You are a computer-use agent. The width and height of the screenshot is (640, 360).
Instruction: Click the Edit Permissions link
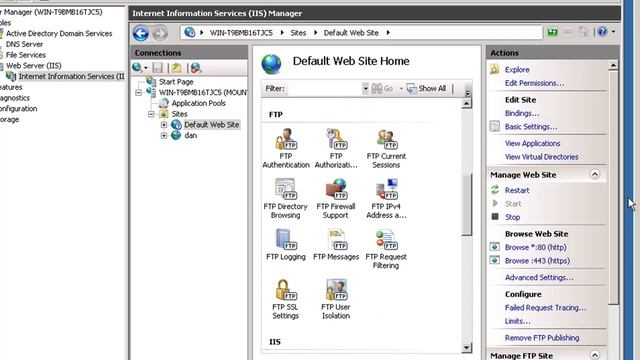[x=534, y=83]
